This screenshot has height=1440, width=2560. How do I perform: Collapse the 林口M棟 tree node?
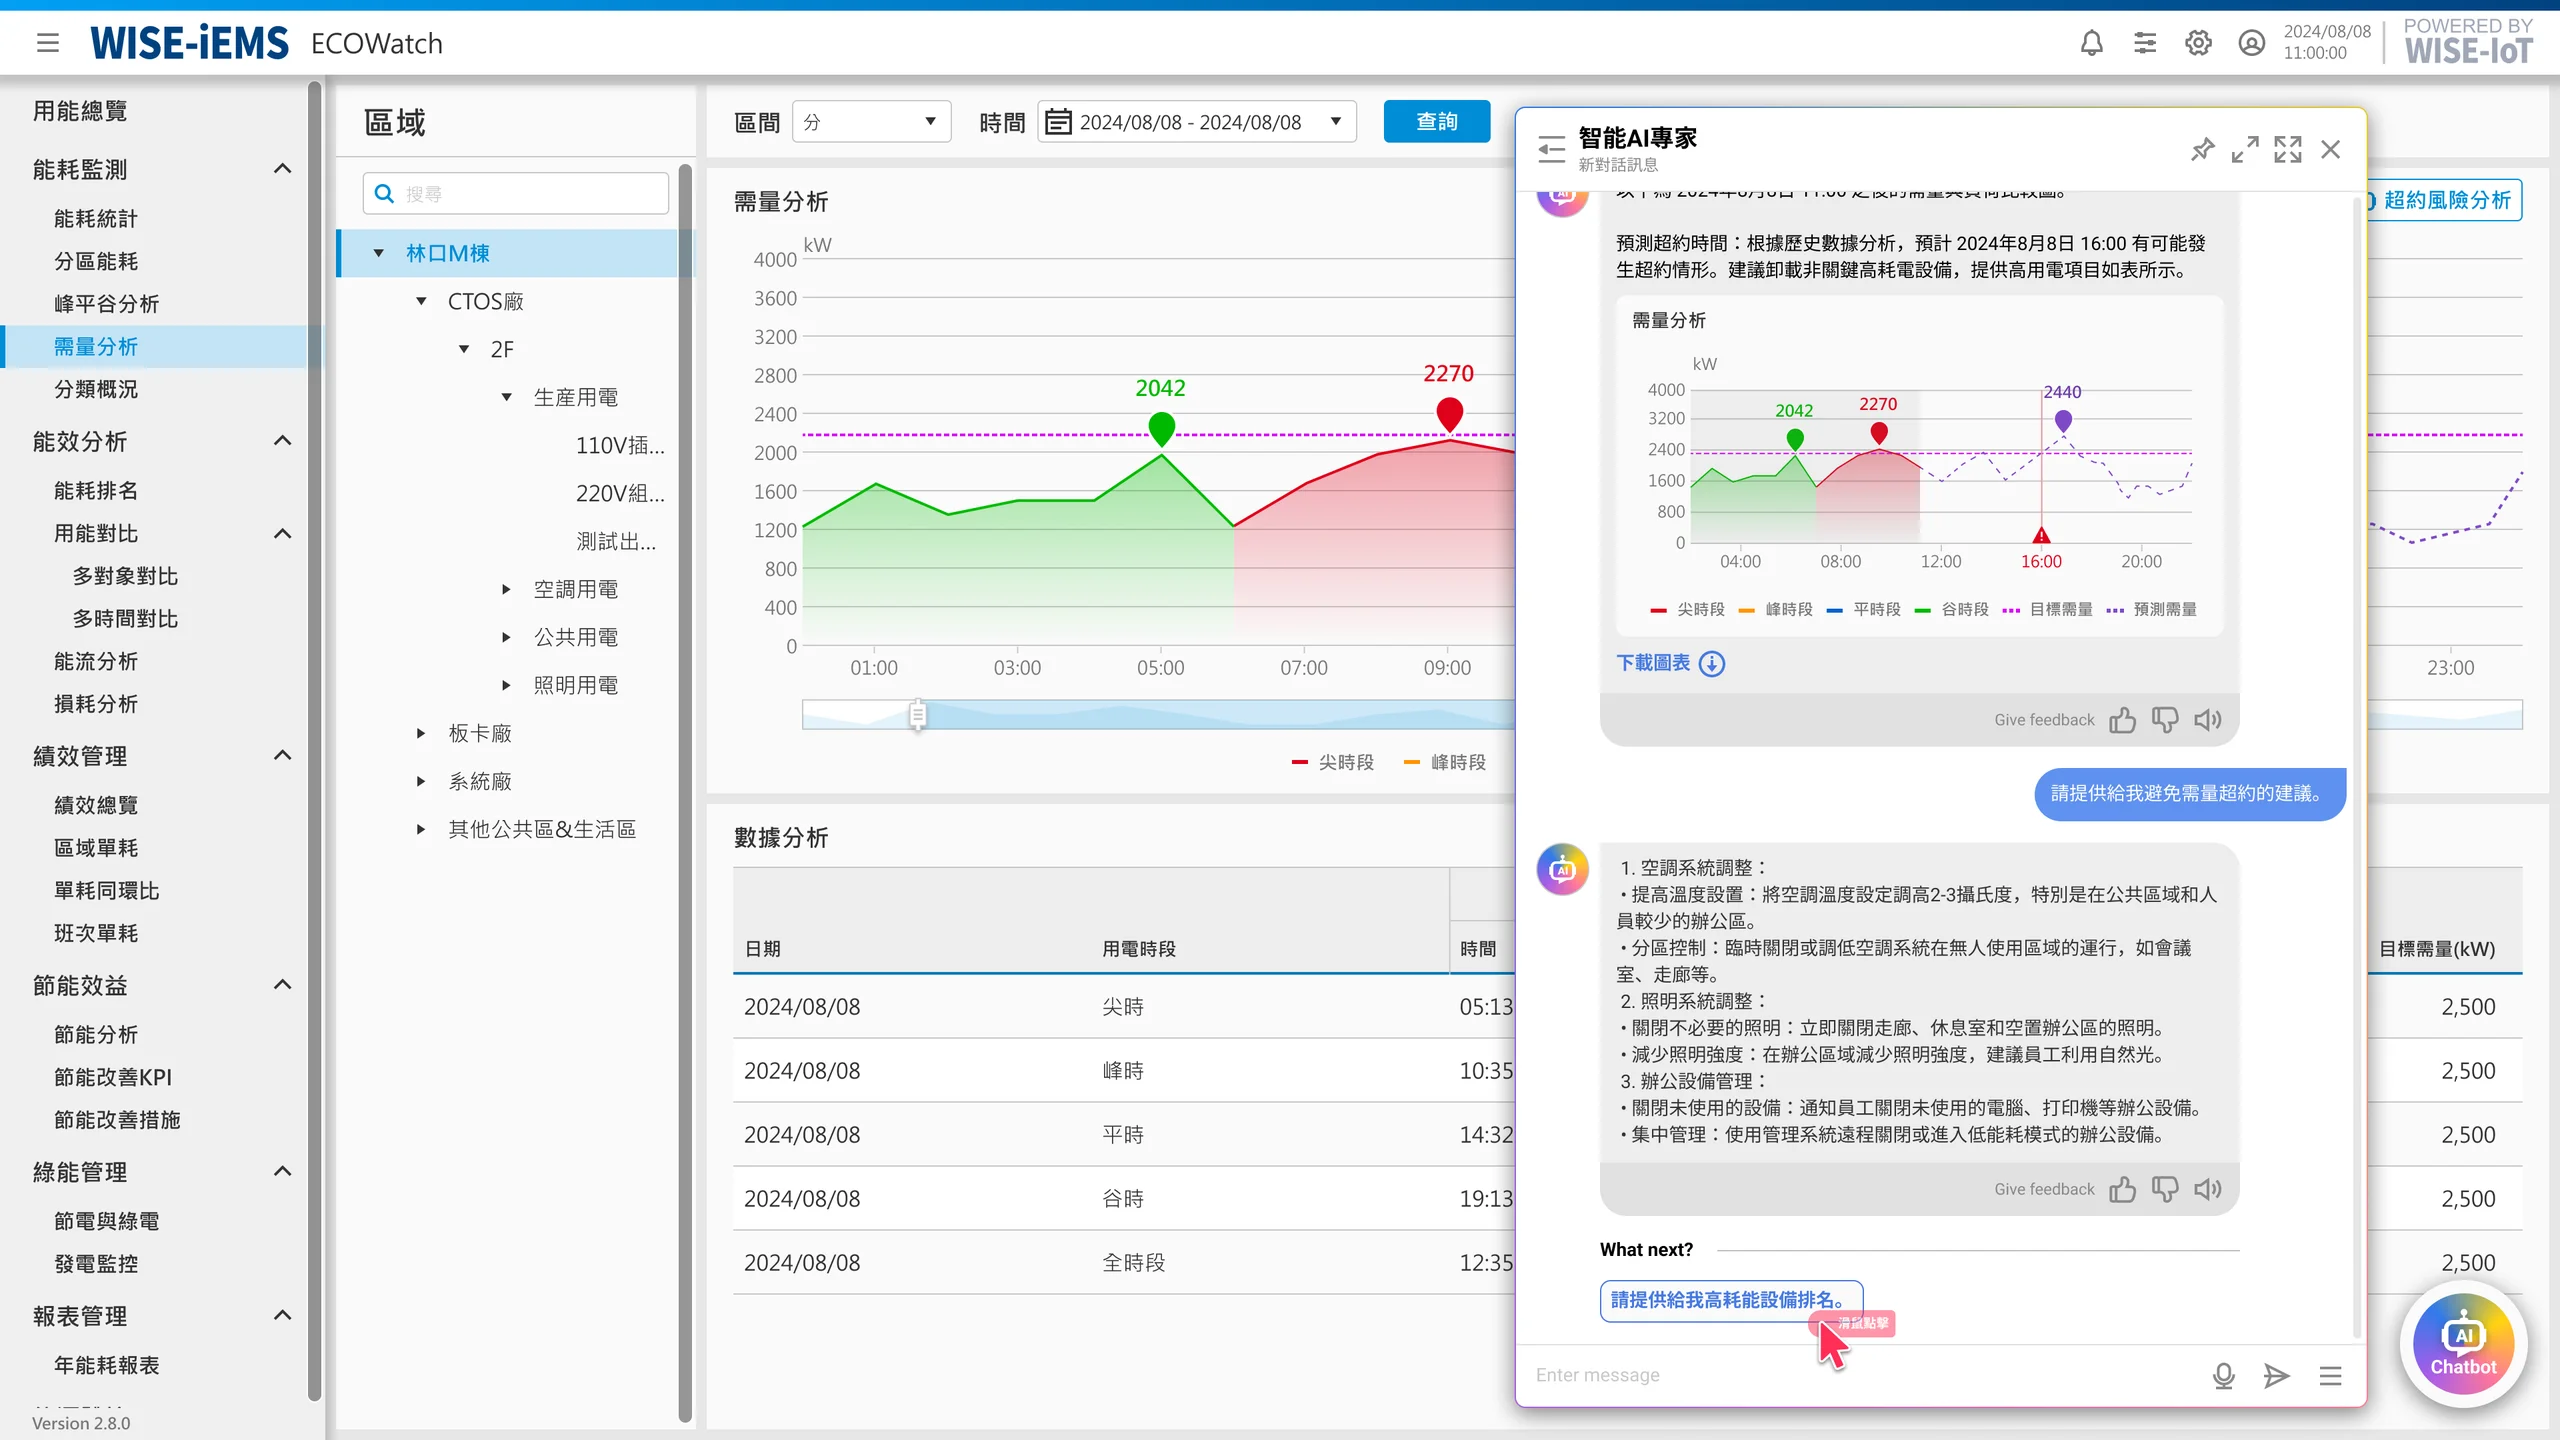point(379,253)
